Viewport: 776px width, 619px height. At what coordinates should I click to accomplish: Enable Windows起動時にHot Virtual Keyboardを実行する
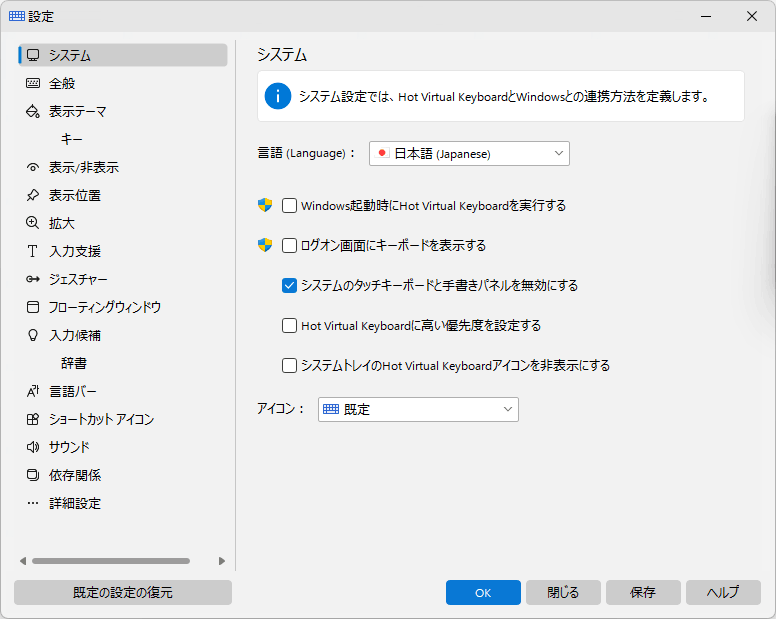(x=290, y=205)
